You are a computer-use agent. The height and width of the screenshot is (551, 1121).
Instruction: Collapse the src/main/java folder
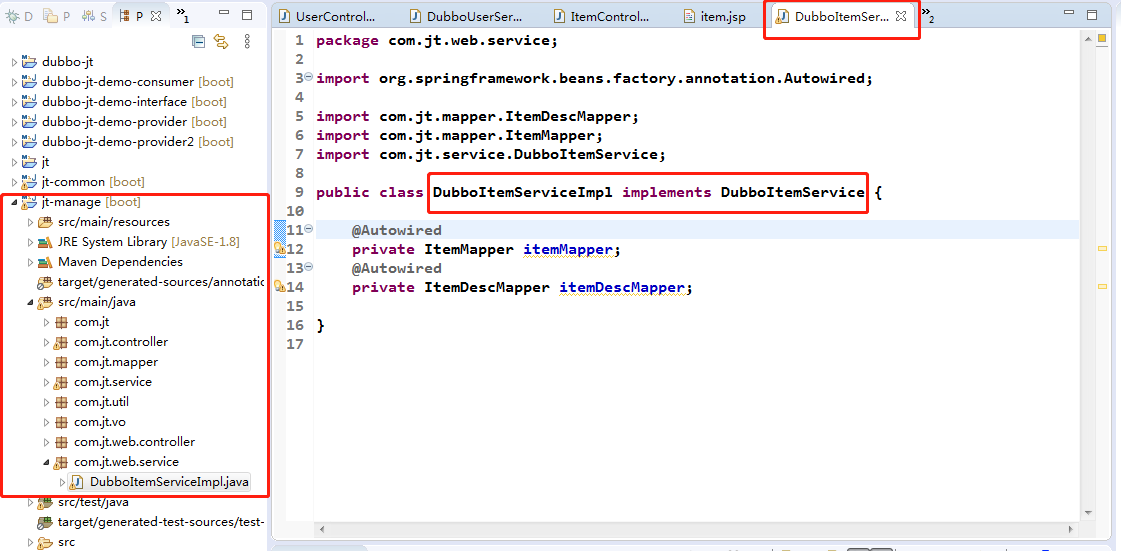pos(30,302)
